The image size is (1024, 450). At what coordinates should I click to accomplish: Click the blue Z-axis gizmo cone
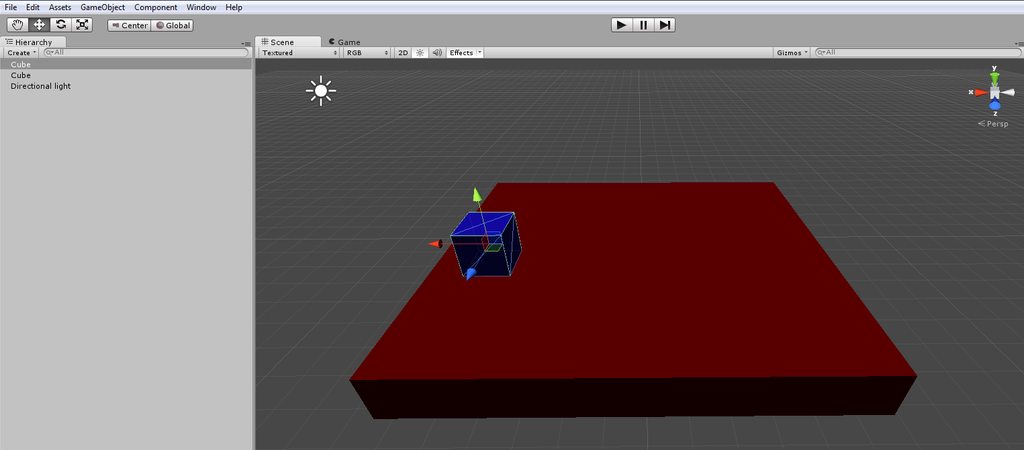point(995,104)
